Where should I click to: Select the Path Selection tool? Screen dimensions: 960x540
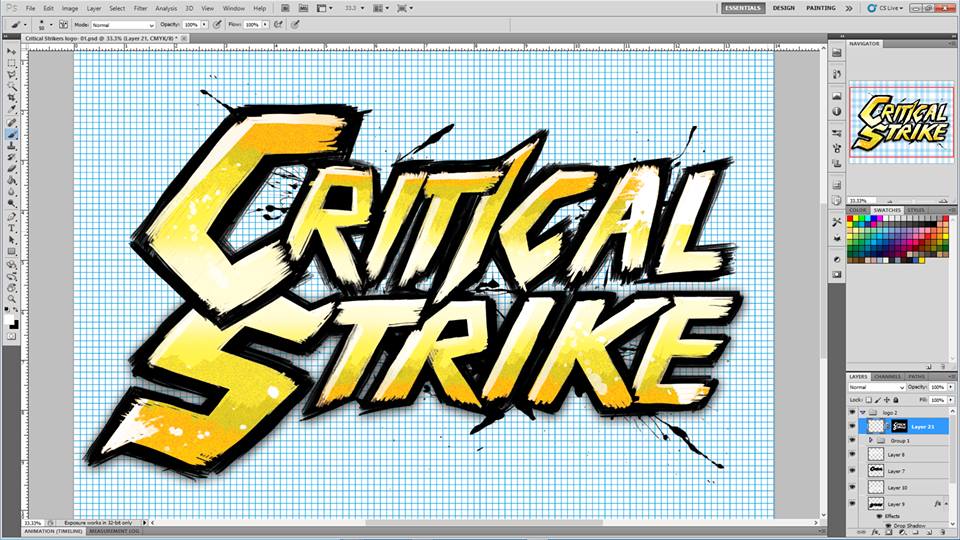12,240
